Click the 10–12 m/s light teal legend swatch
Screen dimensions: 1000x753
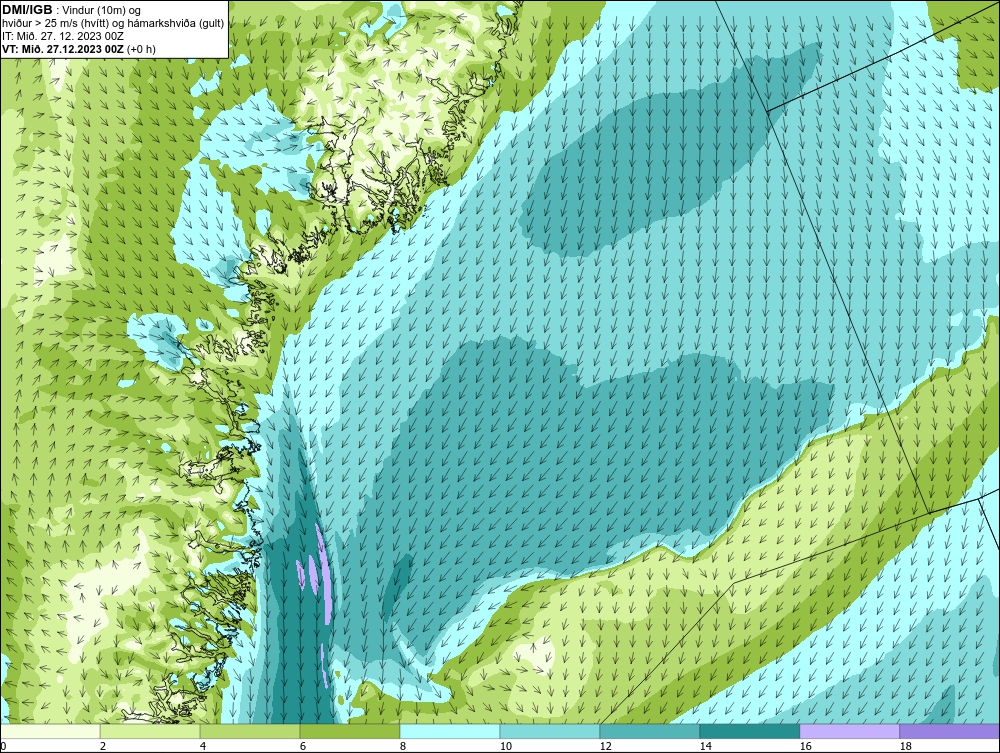click(550, 731)
